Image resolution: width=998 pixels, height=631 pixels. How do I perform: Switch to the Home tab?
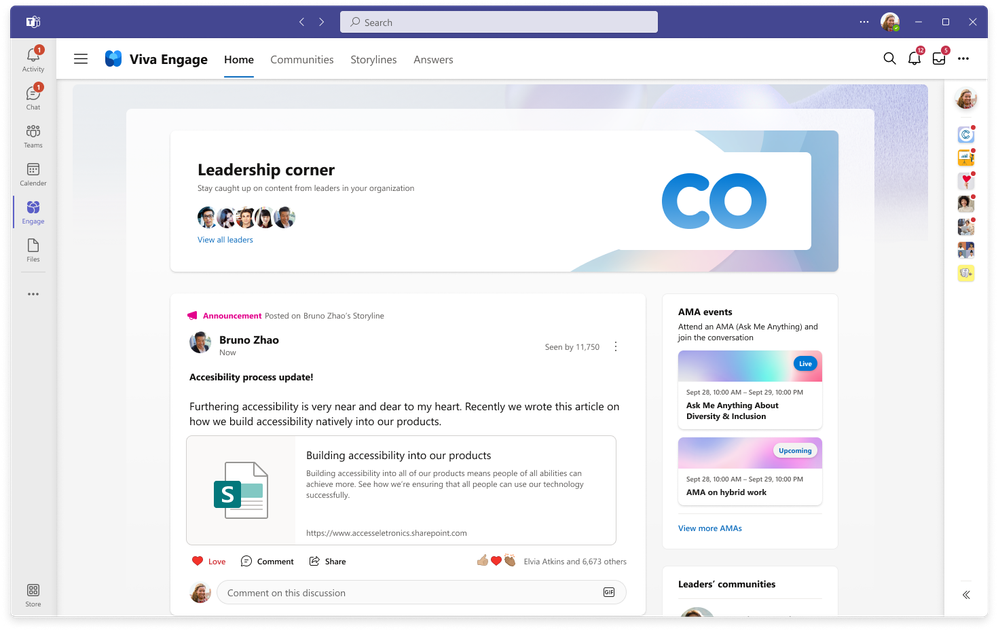(239, 59)
